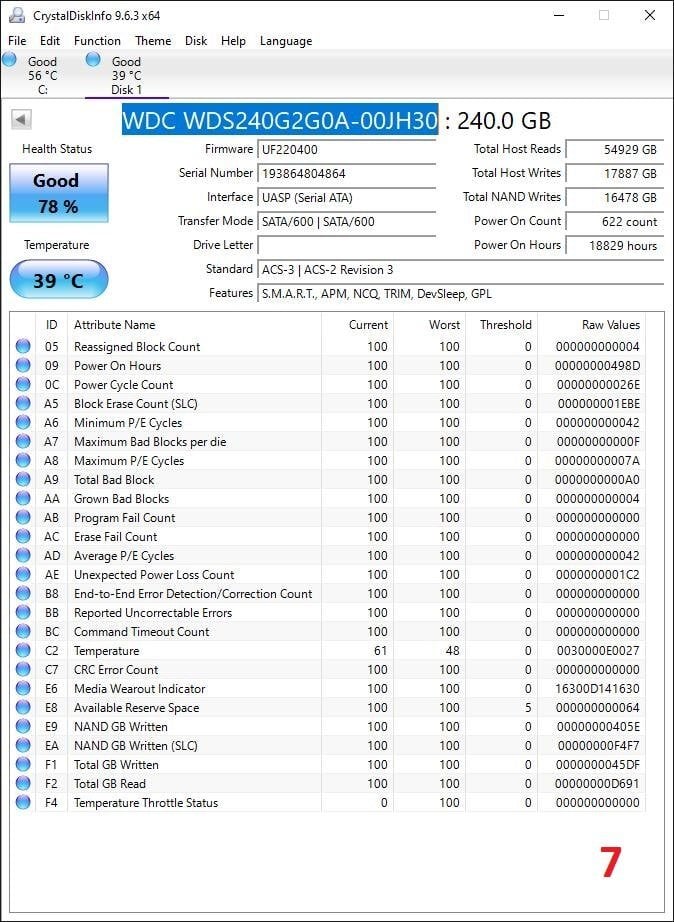Select the Power On Hours attribute row
This screenshot has width=674, height=922.
click(328, 365)
